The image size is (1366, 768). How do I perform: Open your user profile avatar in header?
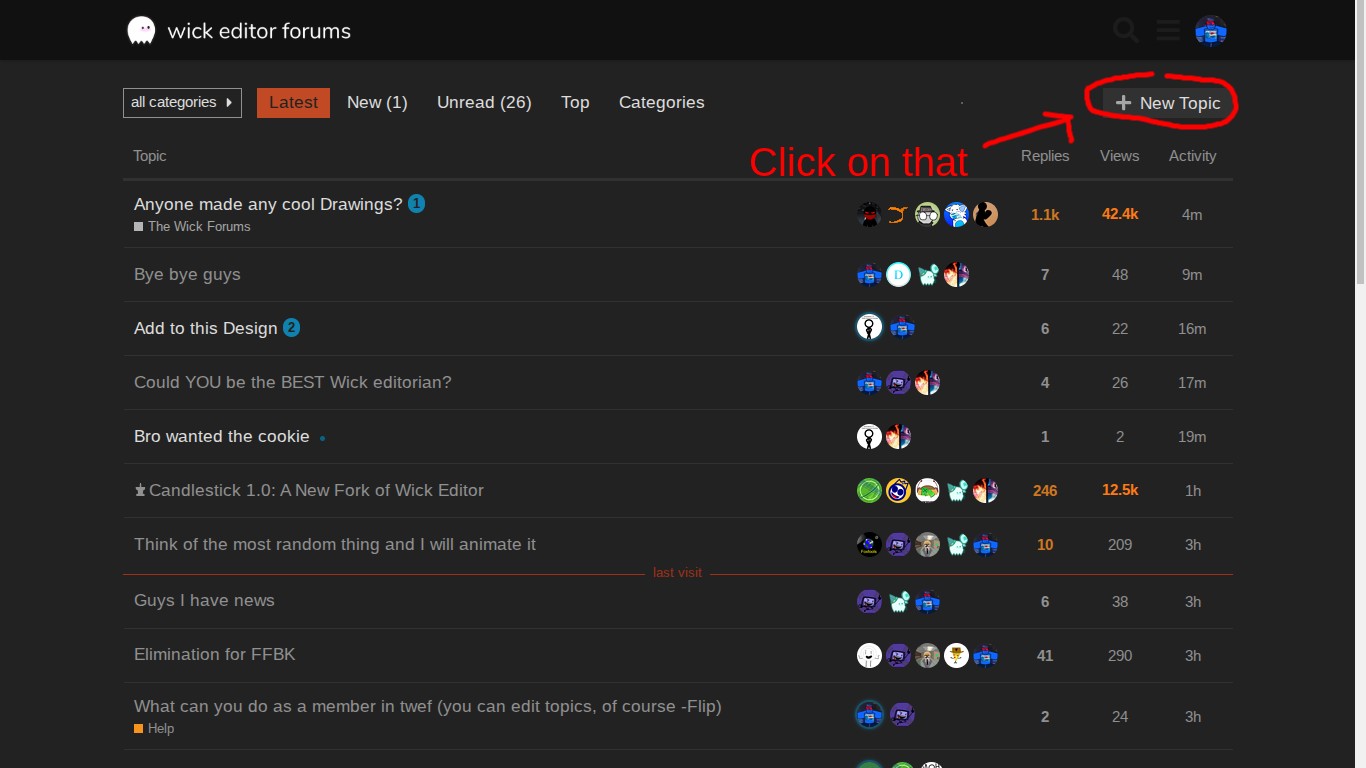(1211, 31)
